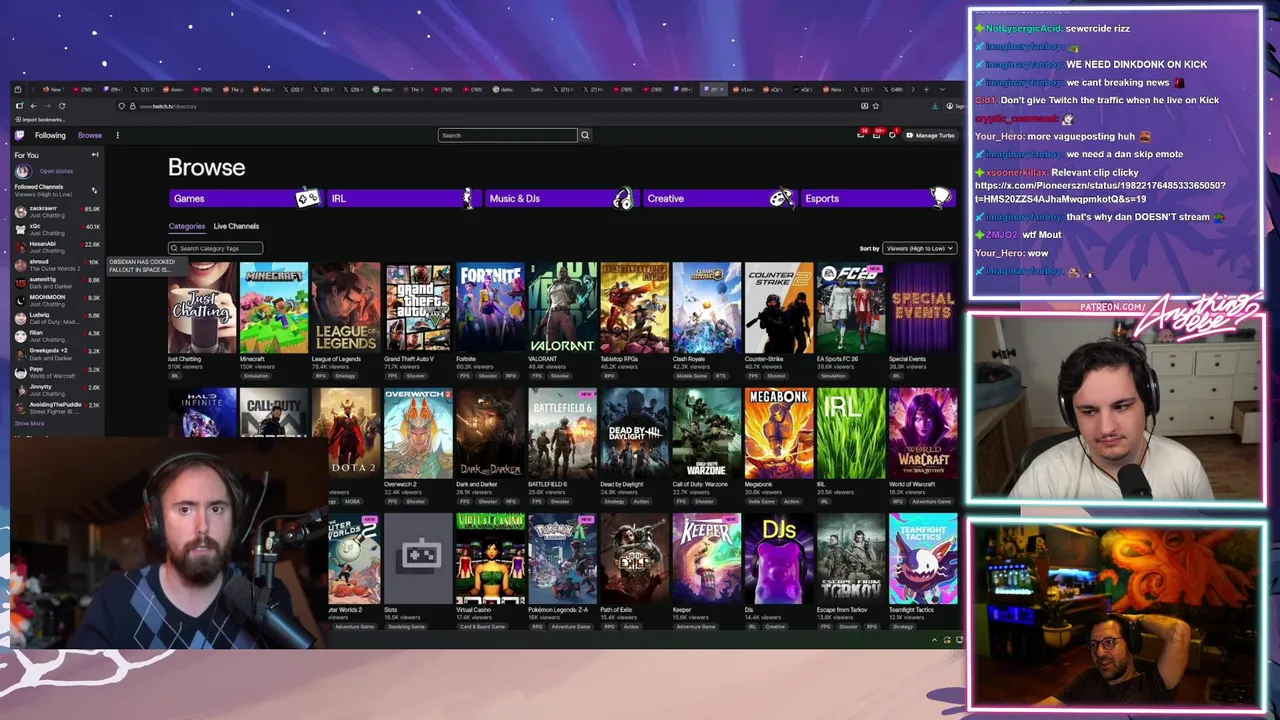
Task: Open the Battlefield 6 thumbnail
Action: [x=562, y=433]
